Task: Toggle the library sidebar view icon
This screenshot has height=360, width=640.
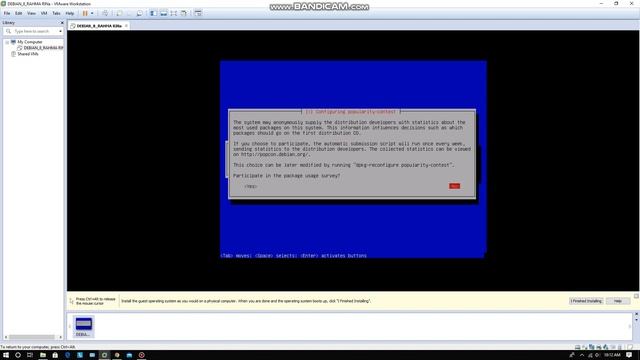Action: click(x=153, y=13)
